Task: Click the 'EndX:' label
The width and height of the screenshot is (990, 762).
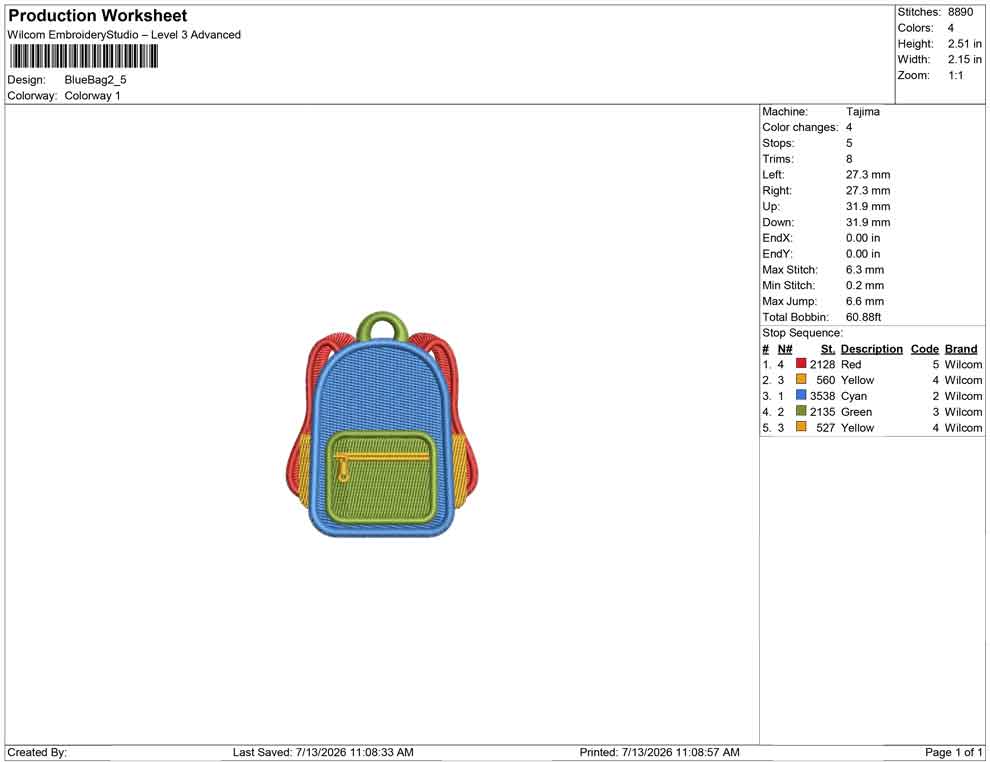Action: pos(777,238)
